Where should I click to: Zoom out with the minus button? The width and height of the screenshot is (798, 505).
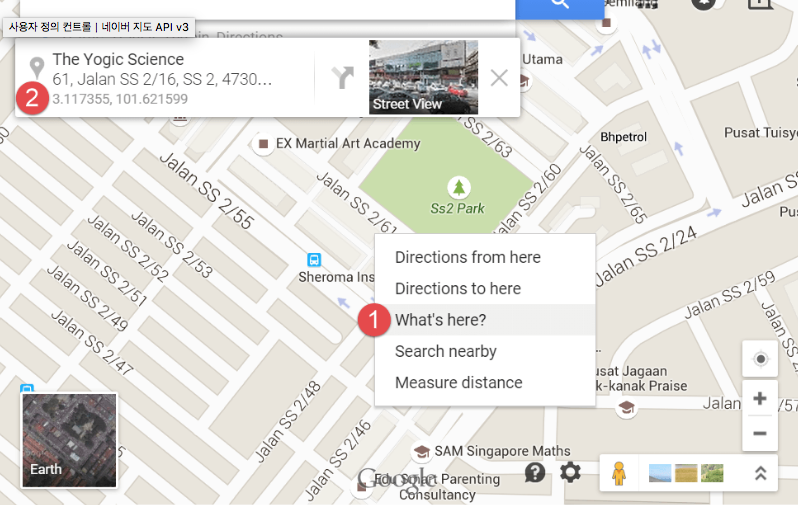[x=760, y=433]
